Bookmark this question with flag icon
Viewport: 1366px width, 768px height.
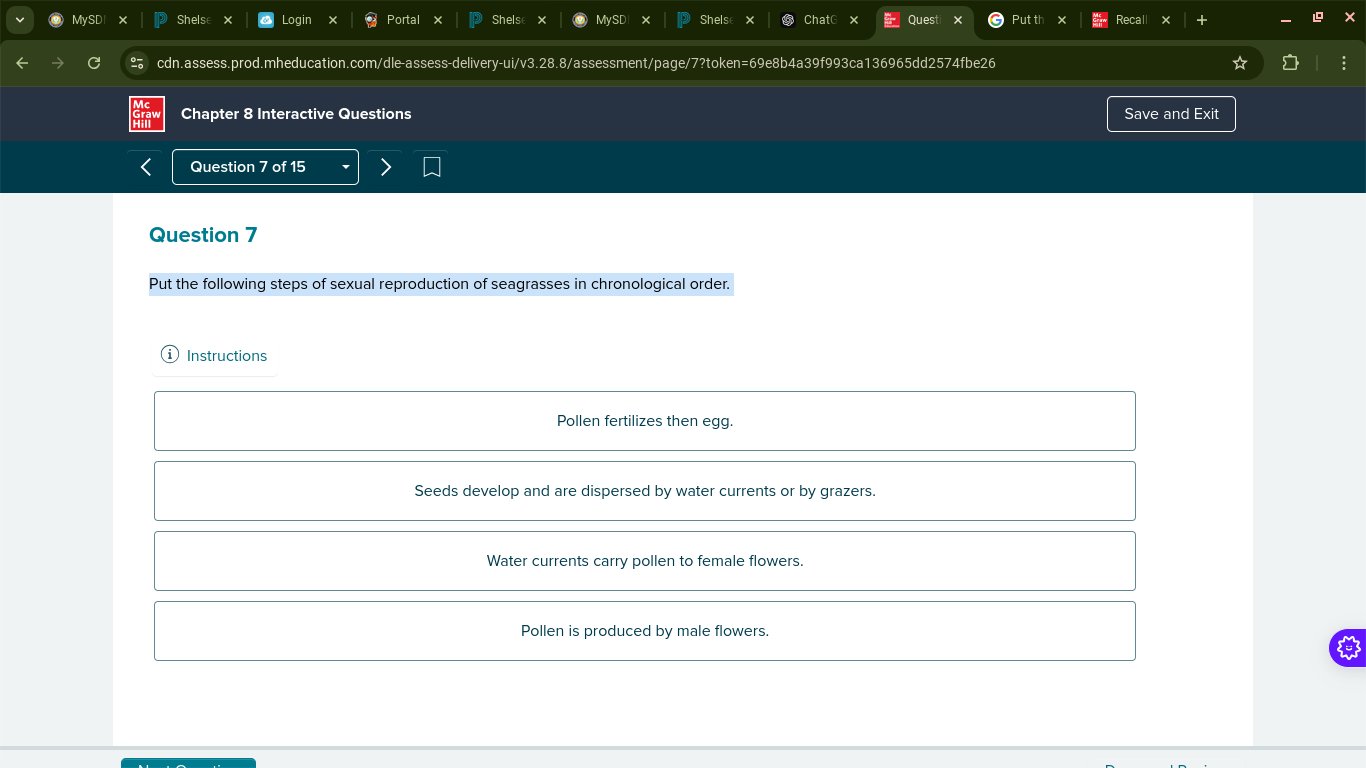click(432, 167)
